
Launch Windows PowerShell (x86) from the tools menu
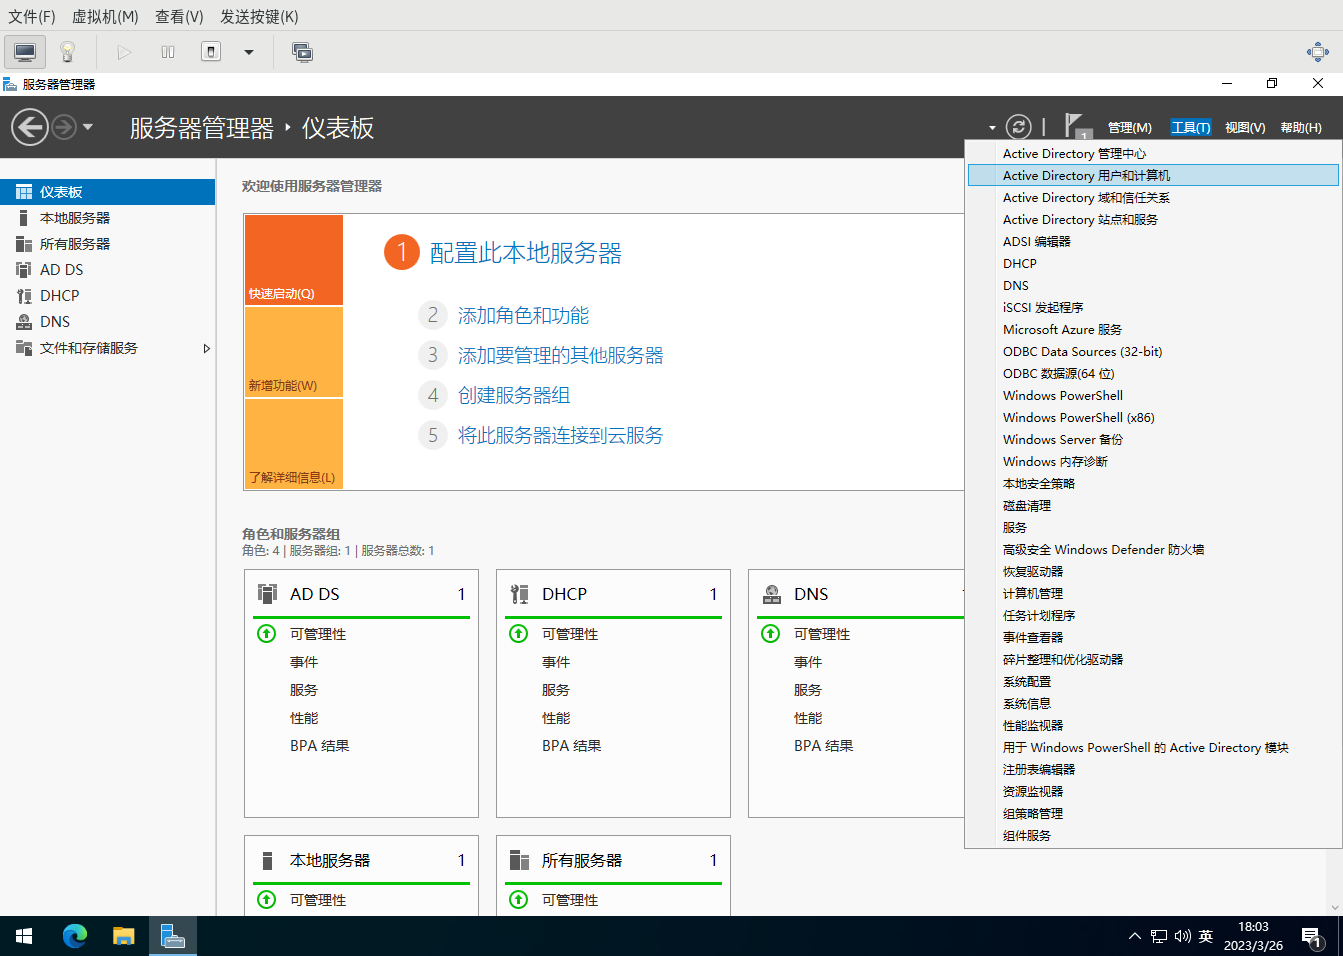[x=1153, y=418]
